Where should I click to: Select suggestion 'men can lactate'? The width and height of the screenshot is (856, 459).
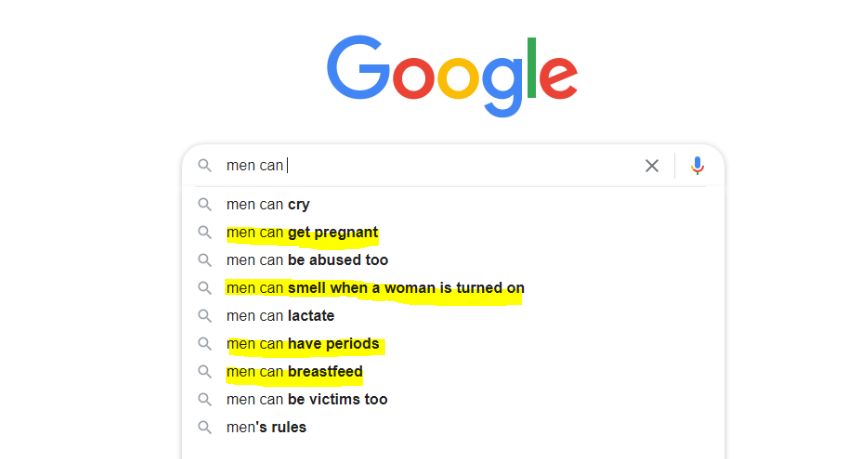click(453, 316)
